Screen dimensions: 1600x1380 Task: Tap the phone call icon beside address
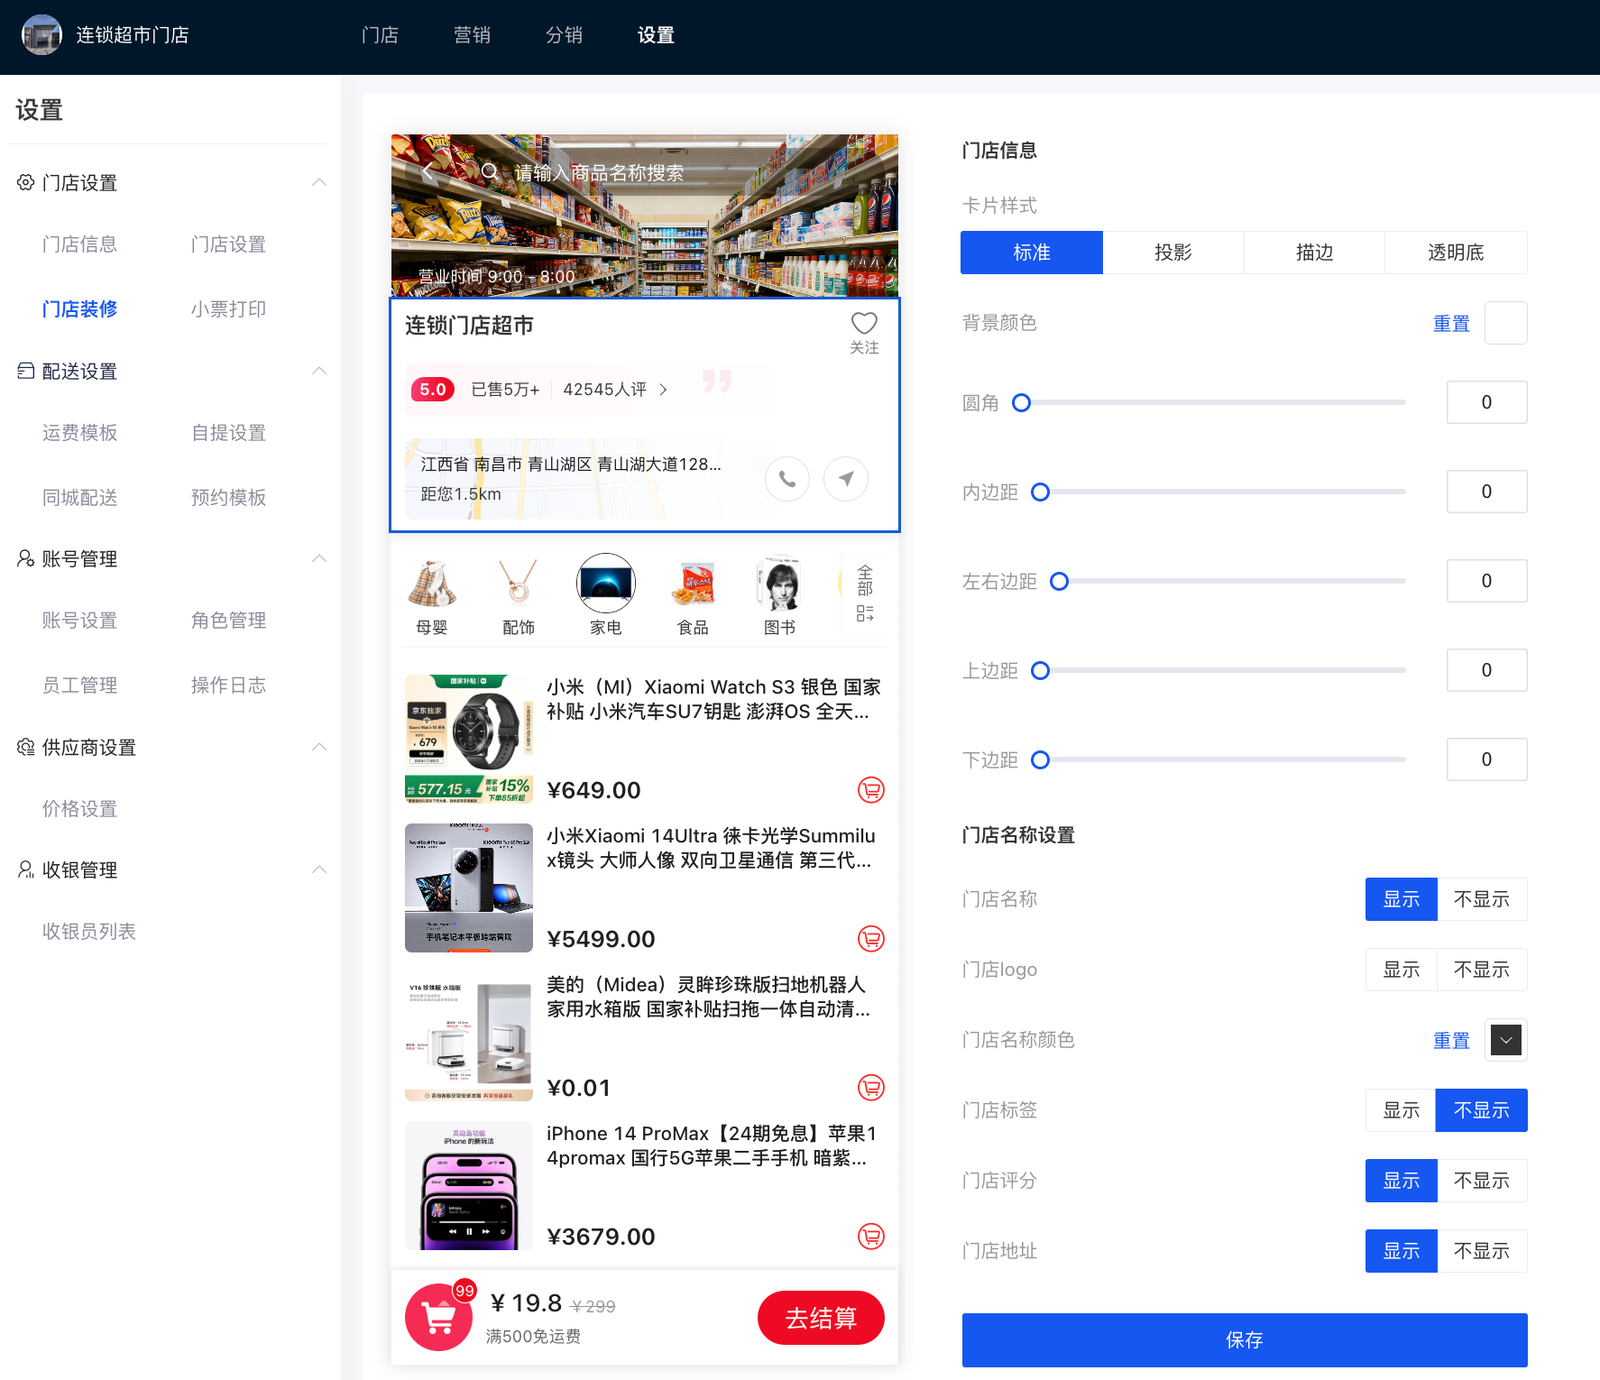pyautogui.click(x=787, y=479)
